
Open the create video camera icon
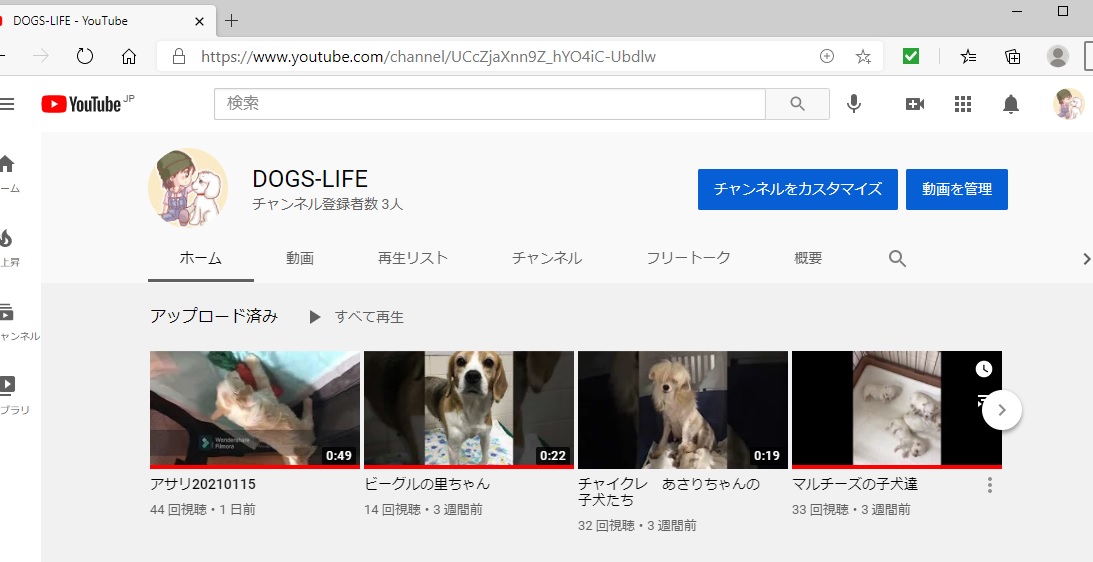(914, 104)
